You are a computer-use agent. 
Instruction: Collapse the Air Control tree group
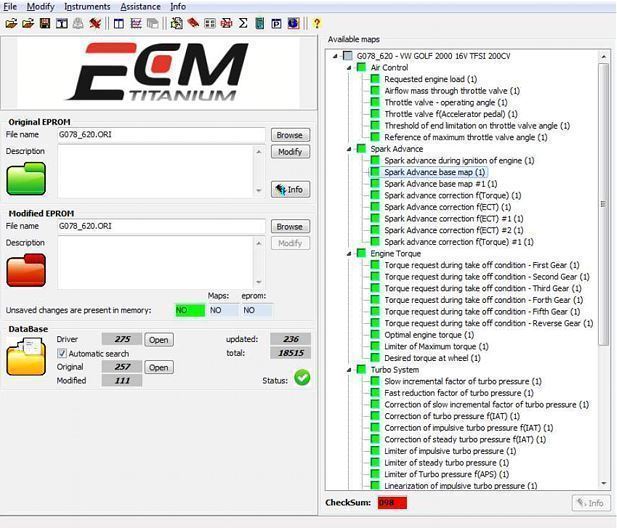pos(347,68)
